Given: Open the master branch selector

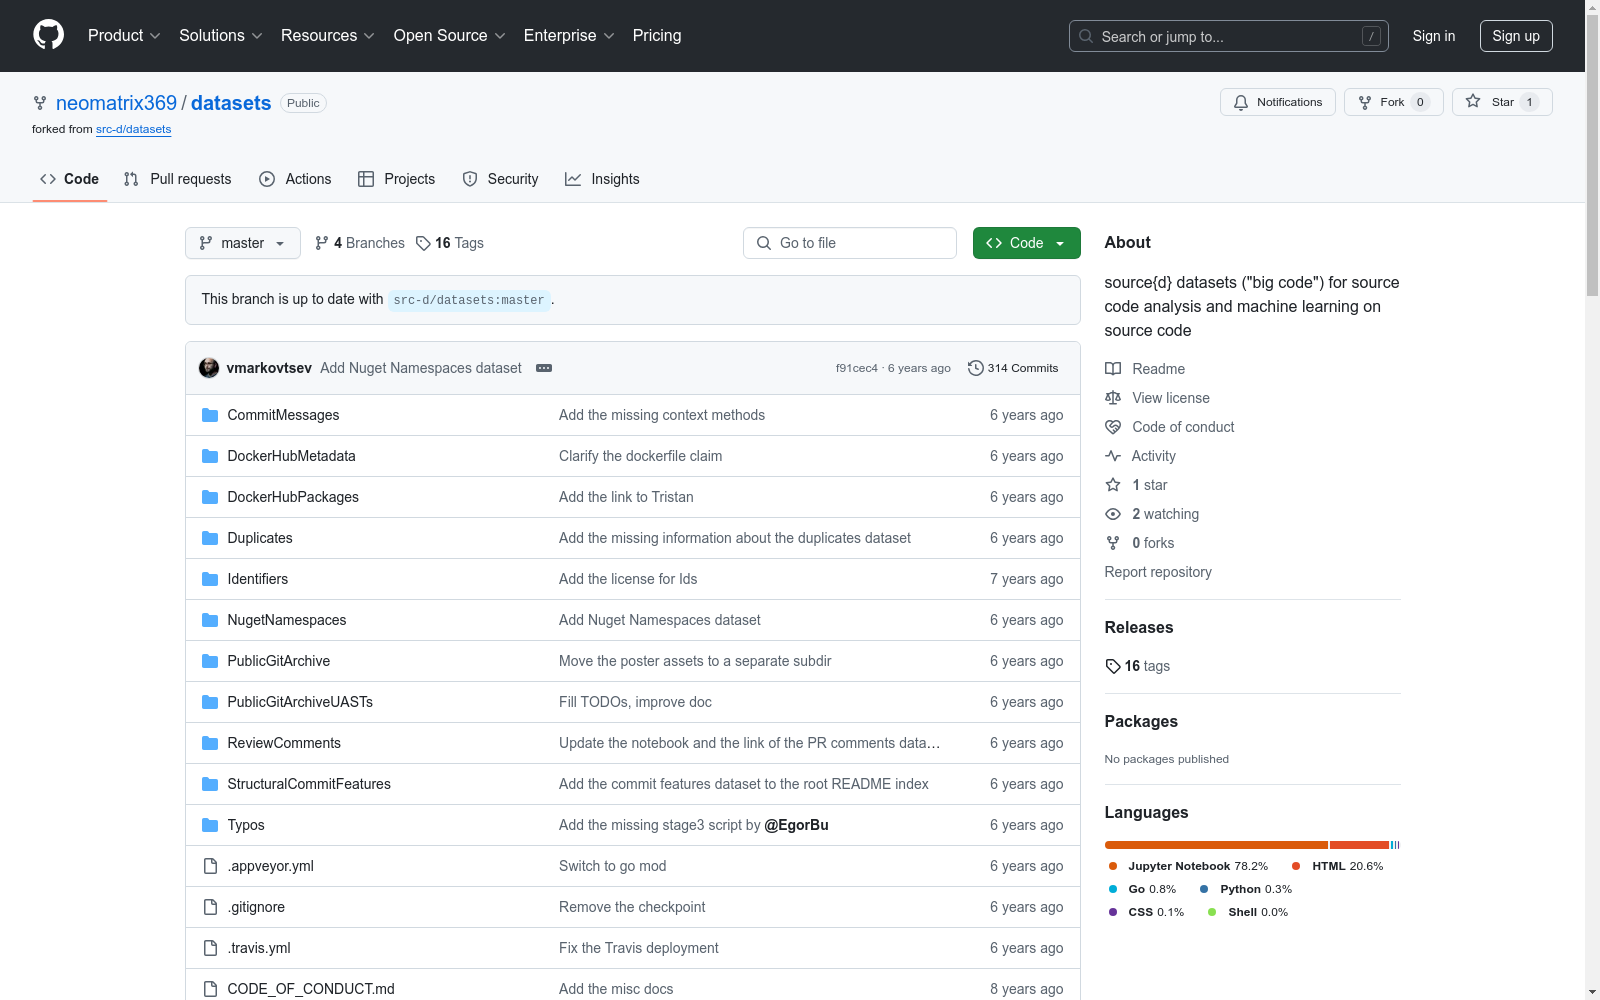Looking at the screenshot, I should [243, 243].
